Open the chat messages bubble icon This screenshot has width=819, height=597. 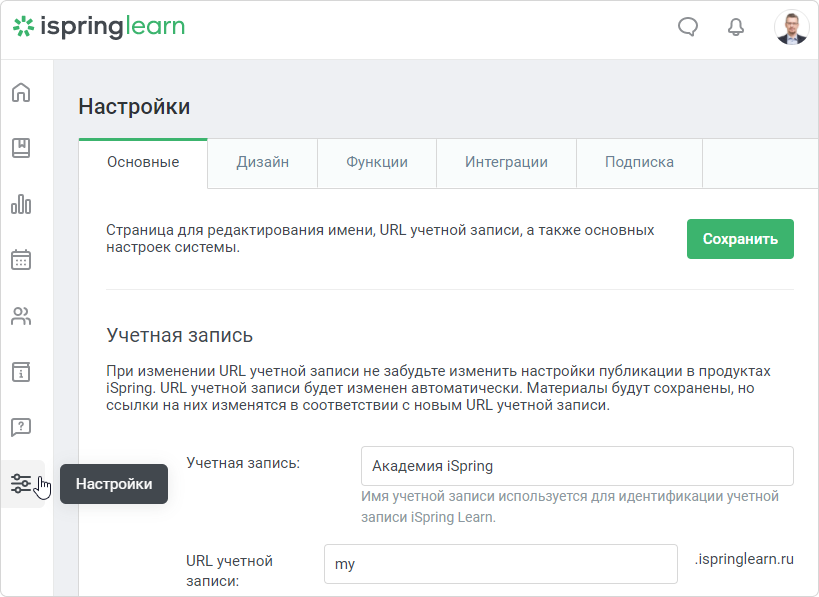[688, 27]
